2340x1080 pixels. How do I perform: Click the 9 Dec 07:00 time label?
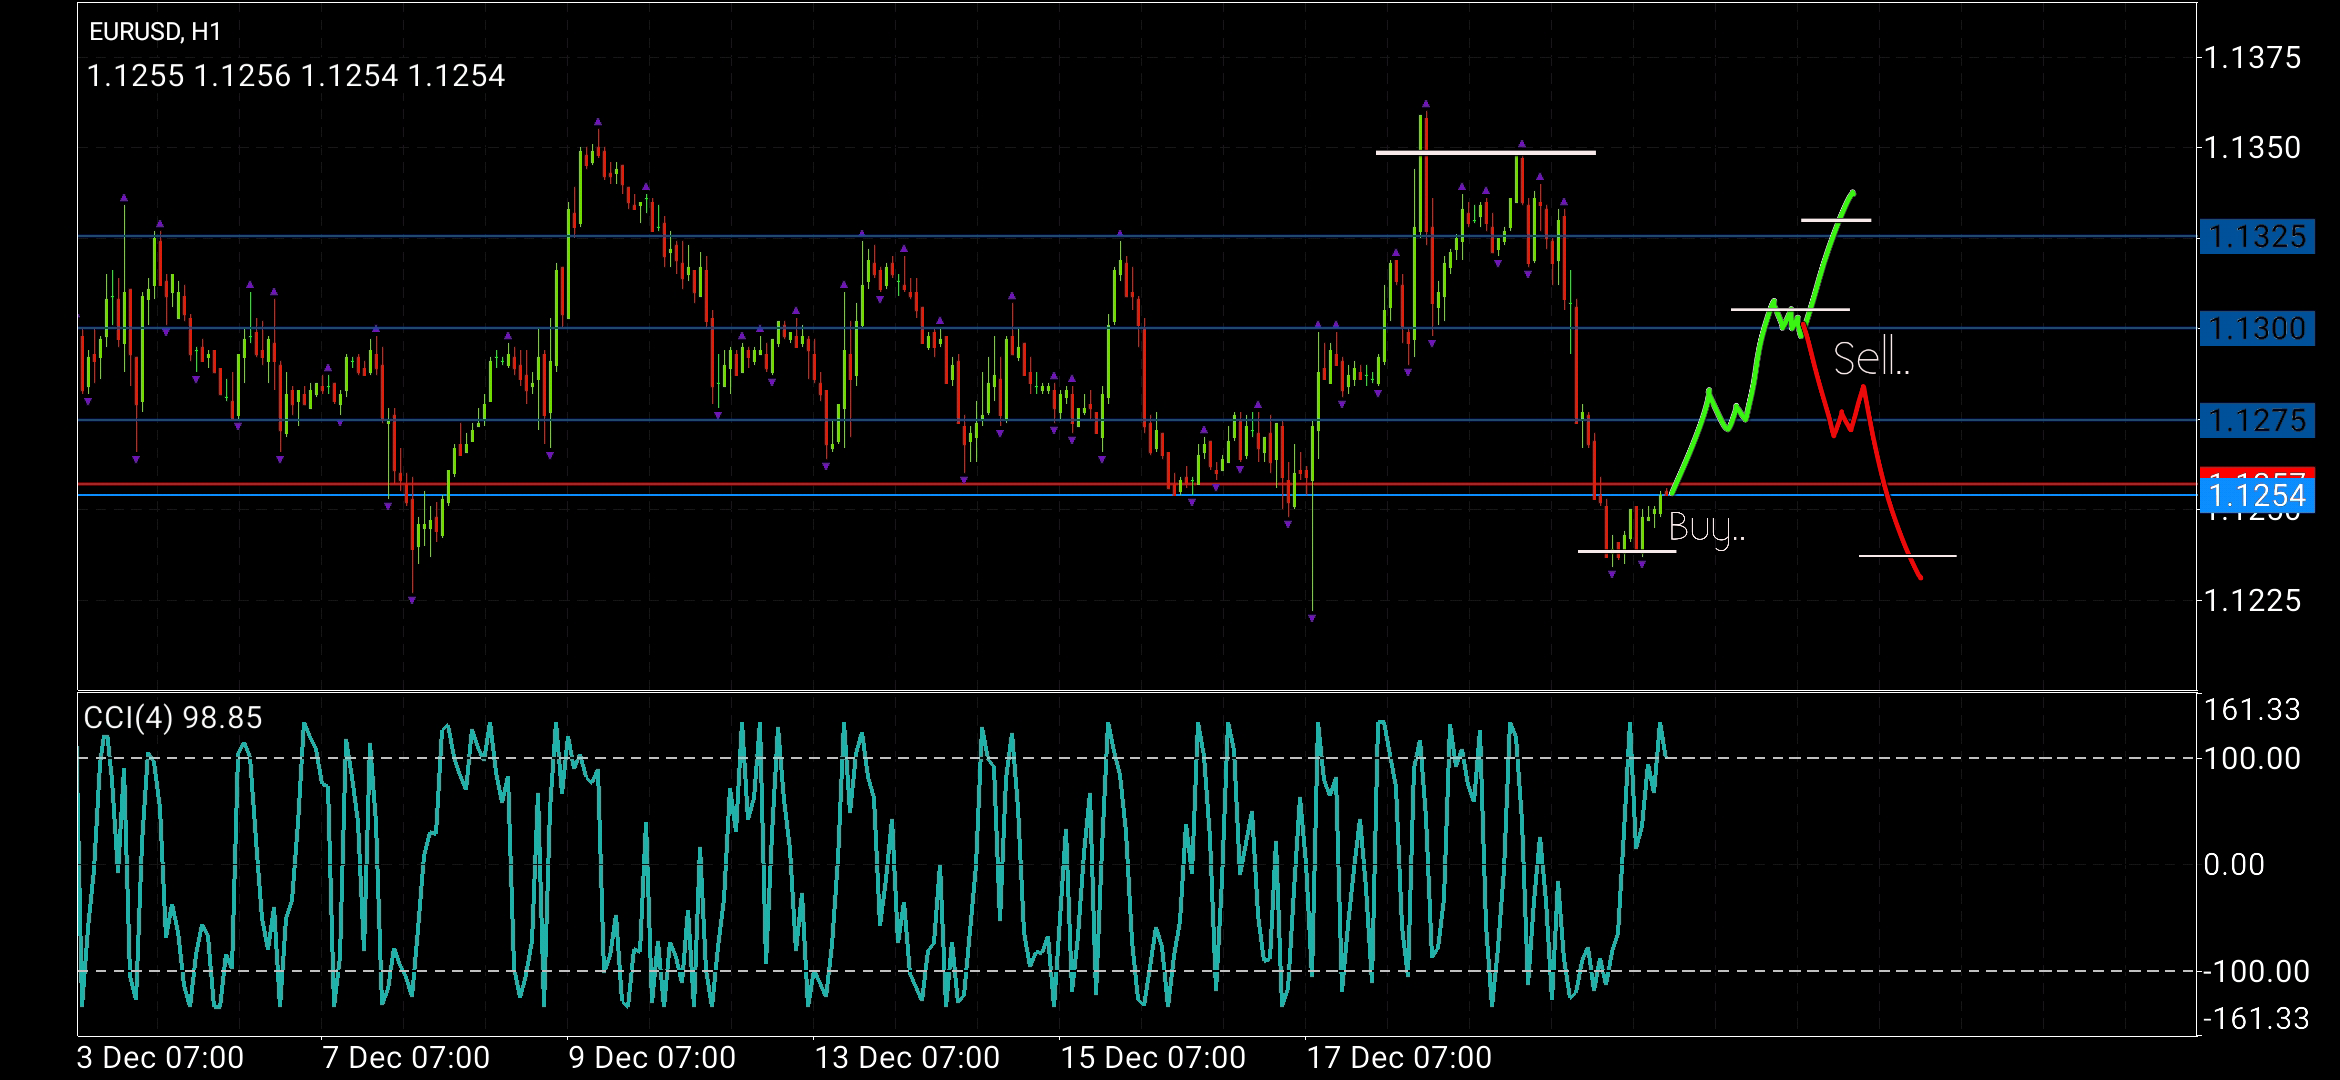click(x=652, y=1057)
